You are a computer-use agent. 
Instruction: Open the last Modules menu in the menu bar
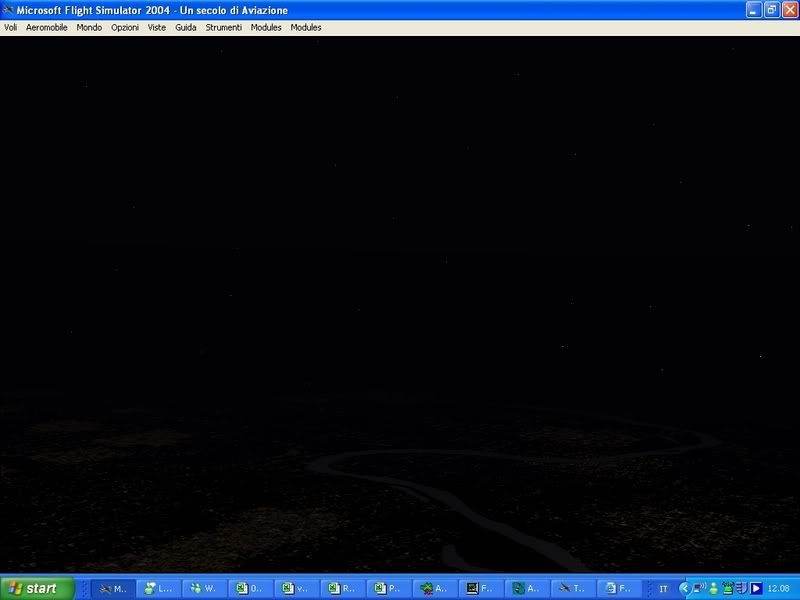click(x=306, y=28)
